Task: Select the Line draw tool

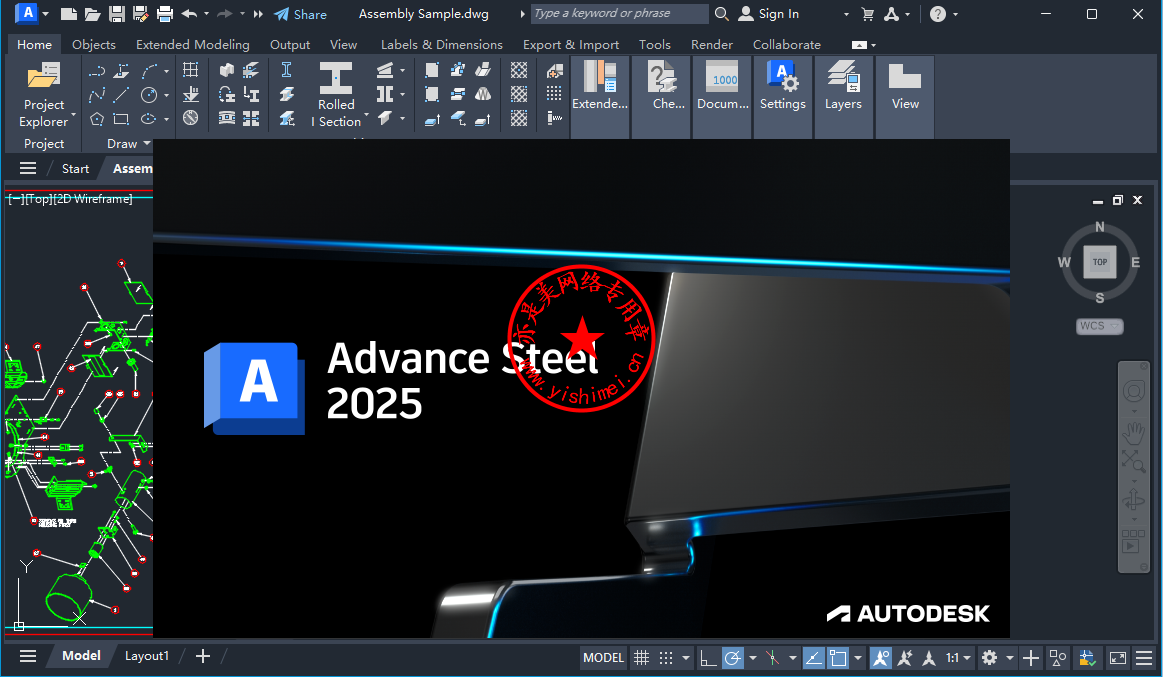Action: tap(121, 95)
